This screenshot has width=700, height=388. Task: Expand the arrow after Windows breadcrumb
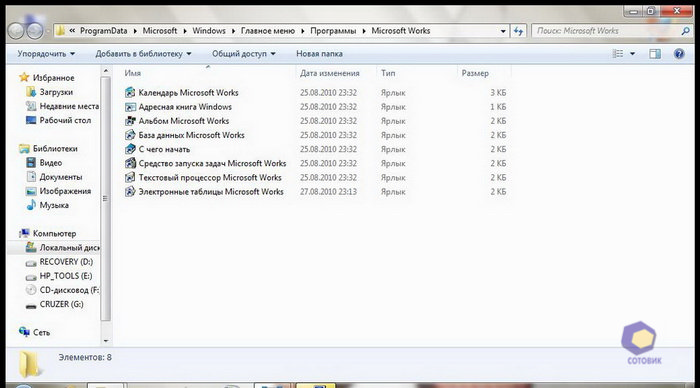click(x=233, y=31)
